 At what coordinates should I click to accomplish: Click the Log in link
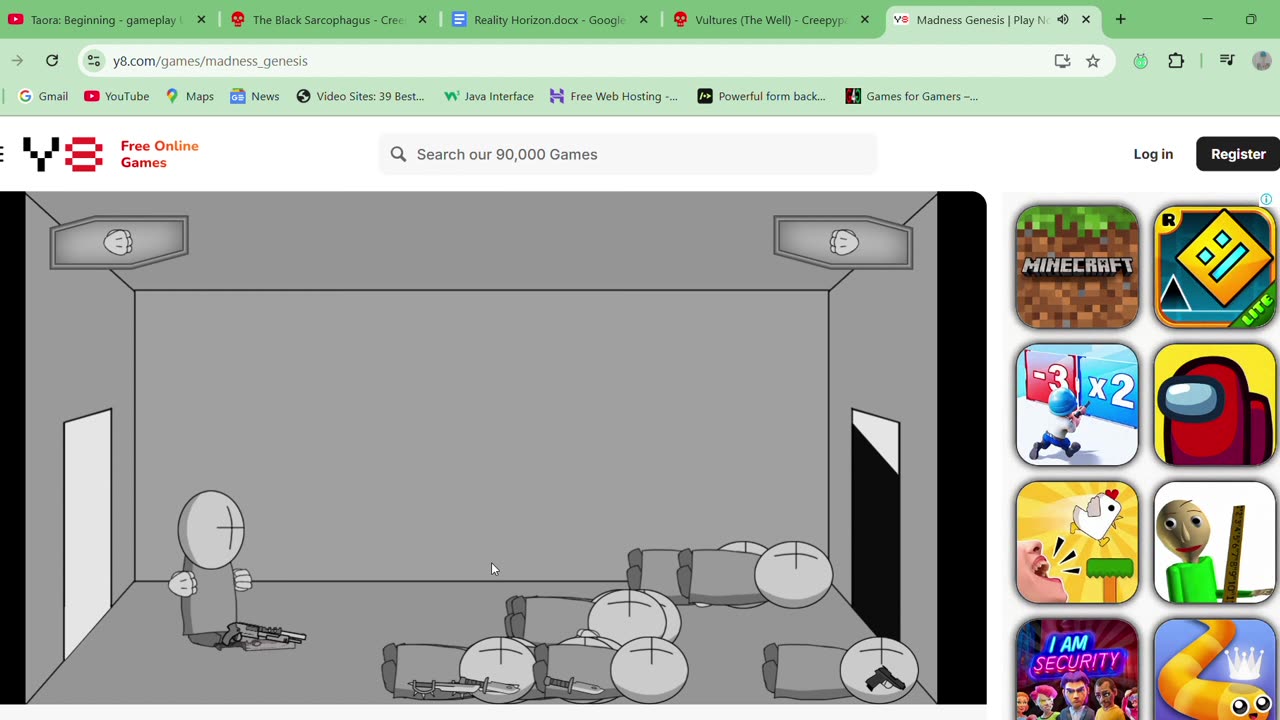1153,154
